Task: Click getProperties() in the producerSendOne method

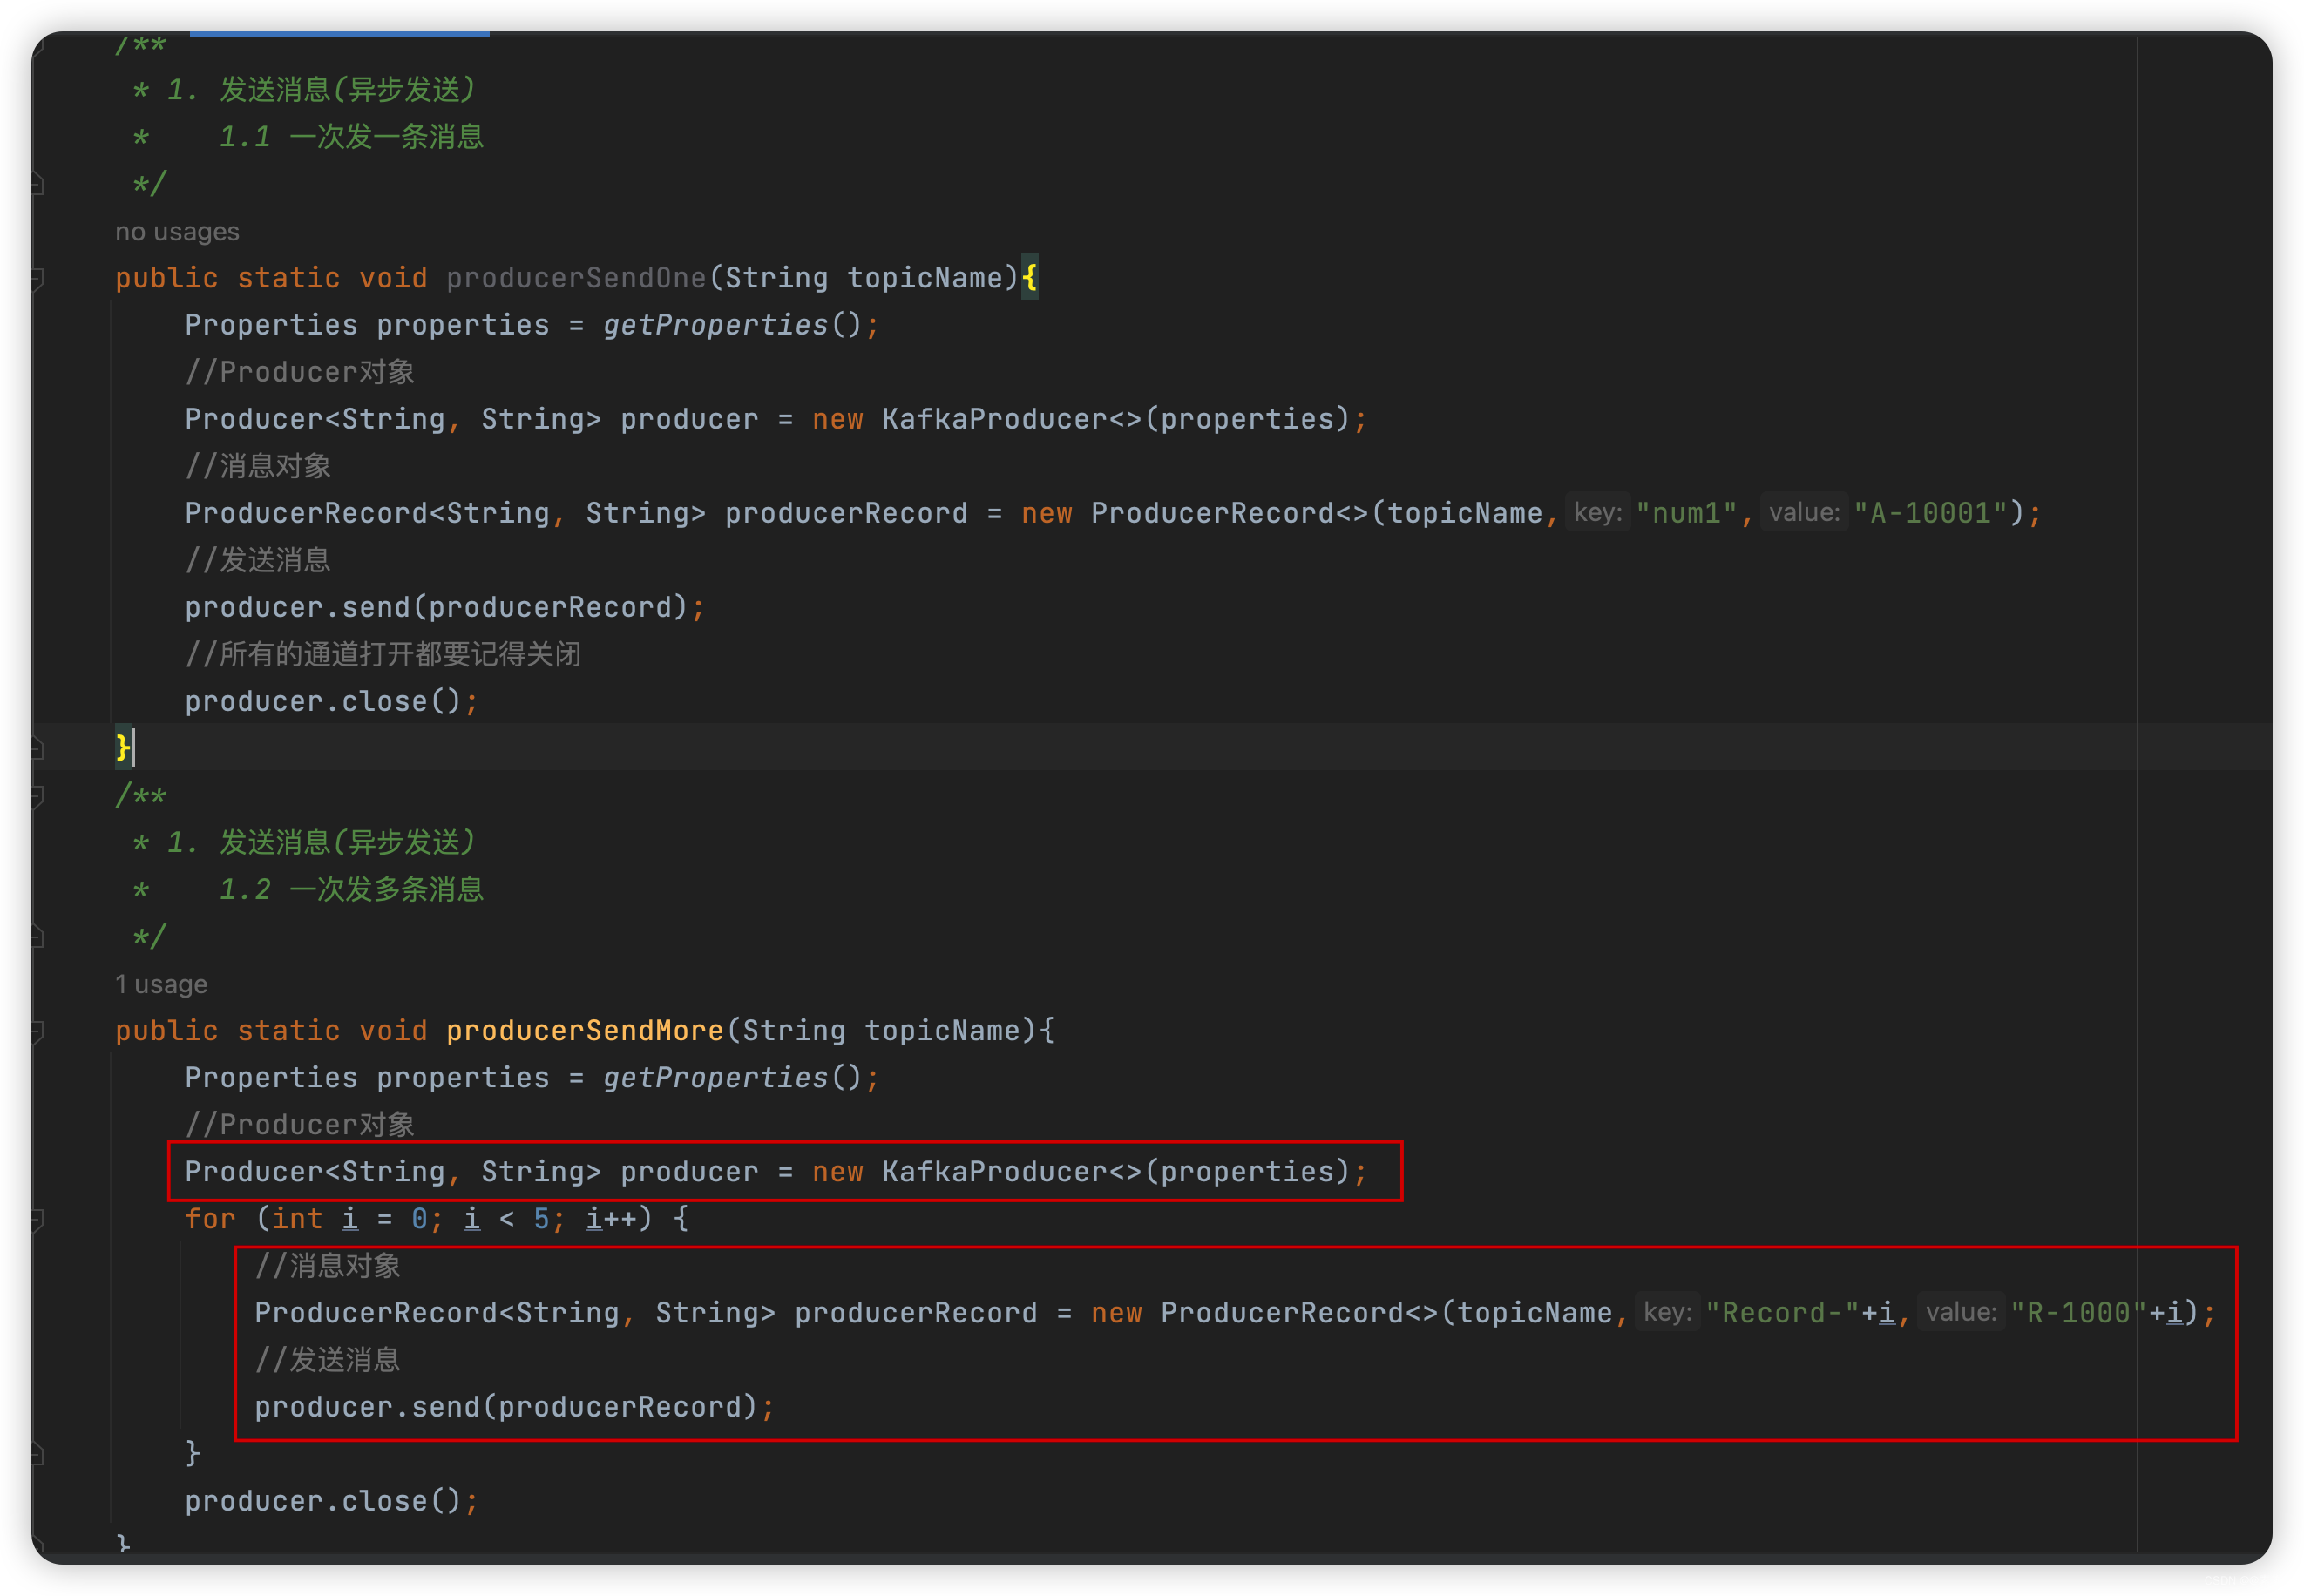Action: 732,325
